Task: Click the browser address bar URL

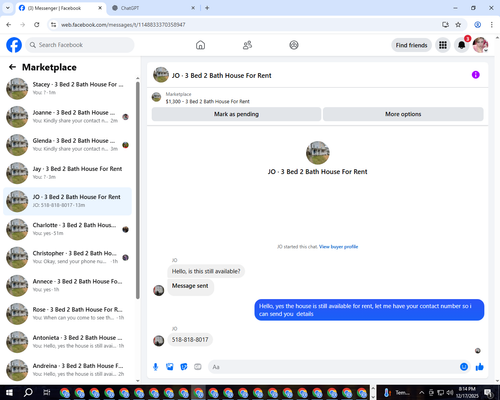Action: (123, 25)
